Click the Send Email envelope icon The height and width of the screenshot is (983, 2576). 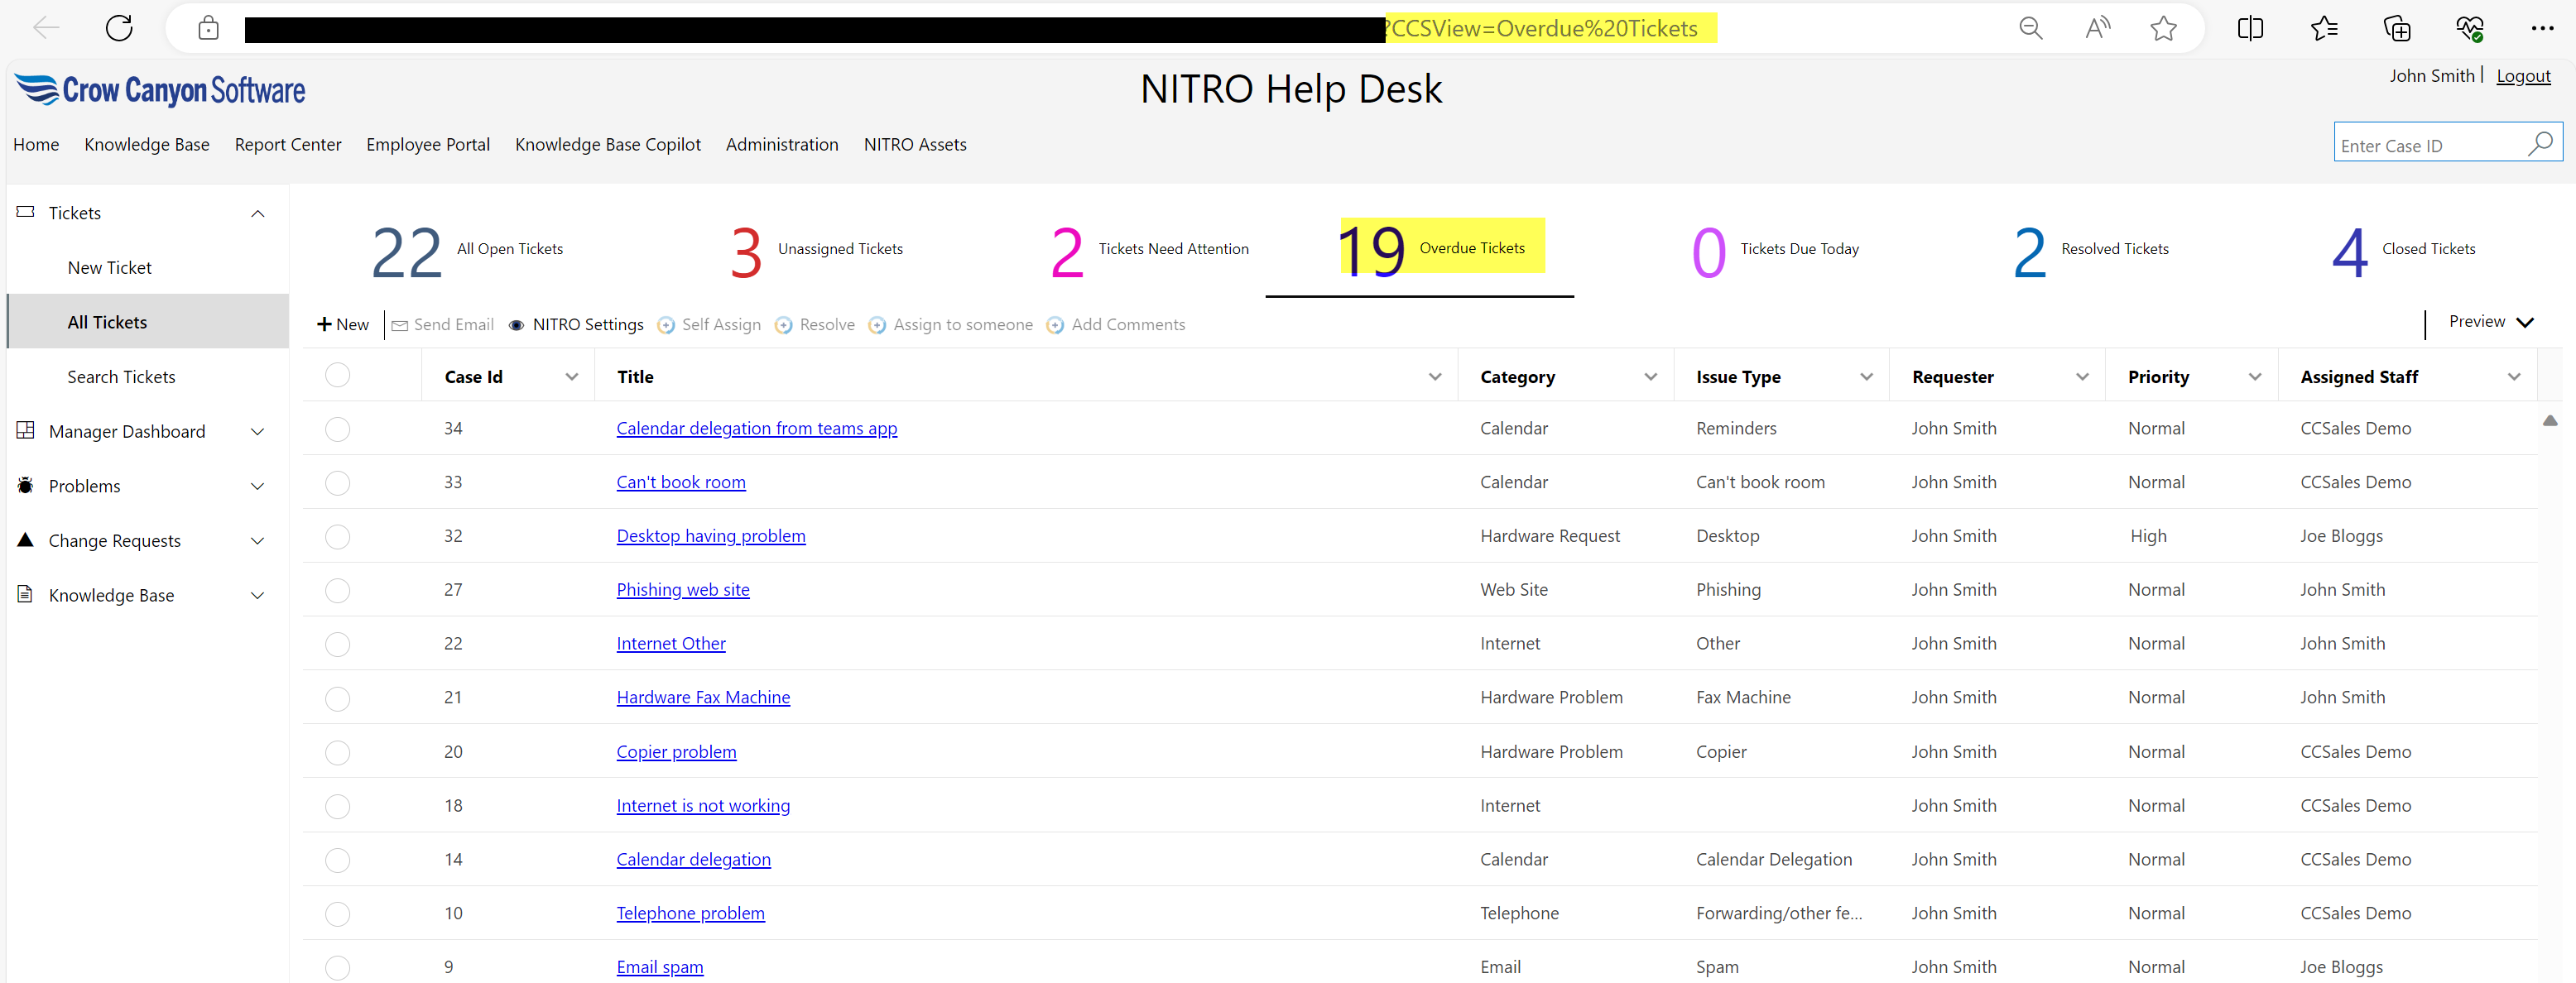pyautogui.click(x=400, y=325)
